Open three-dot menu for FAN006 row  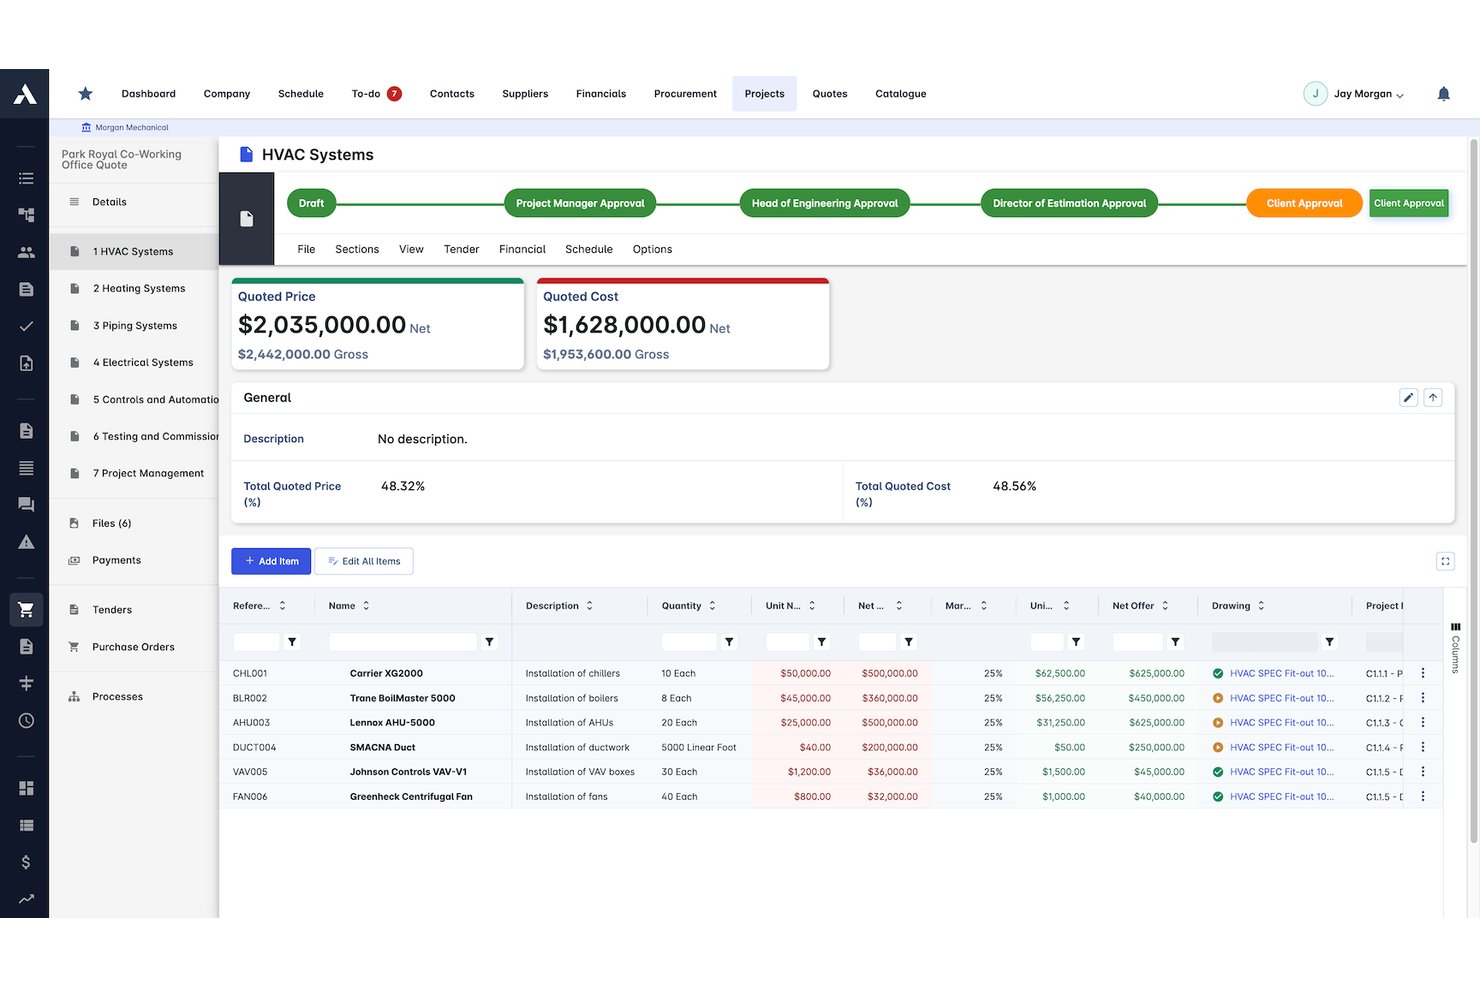[x=1423, y=796]
